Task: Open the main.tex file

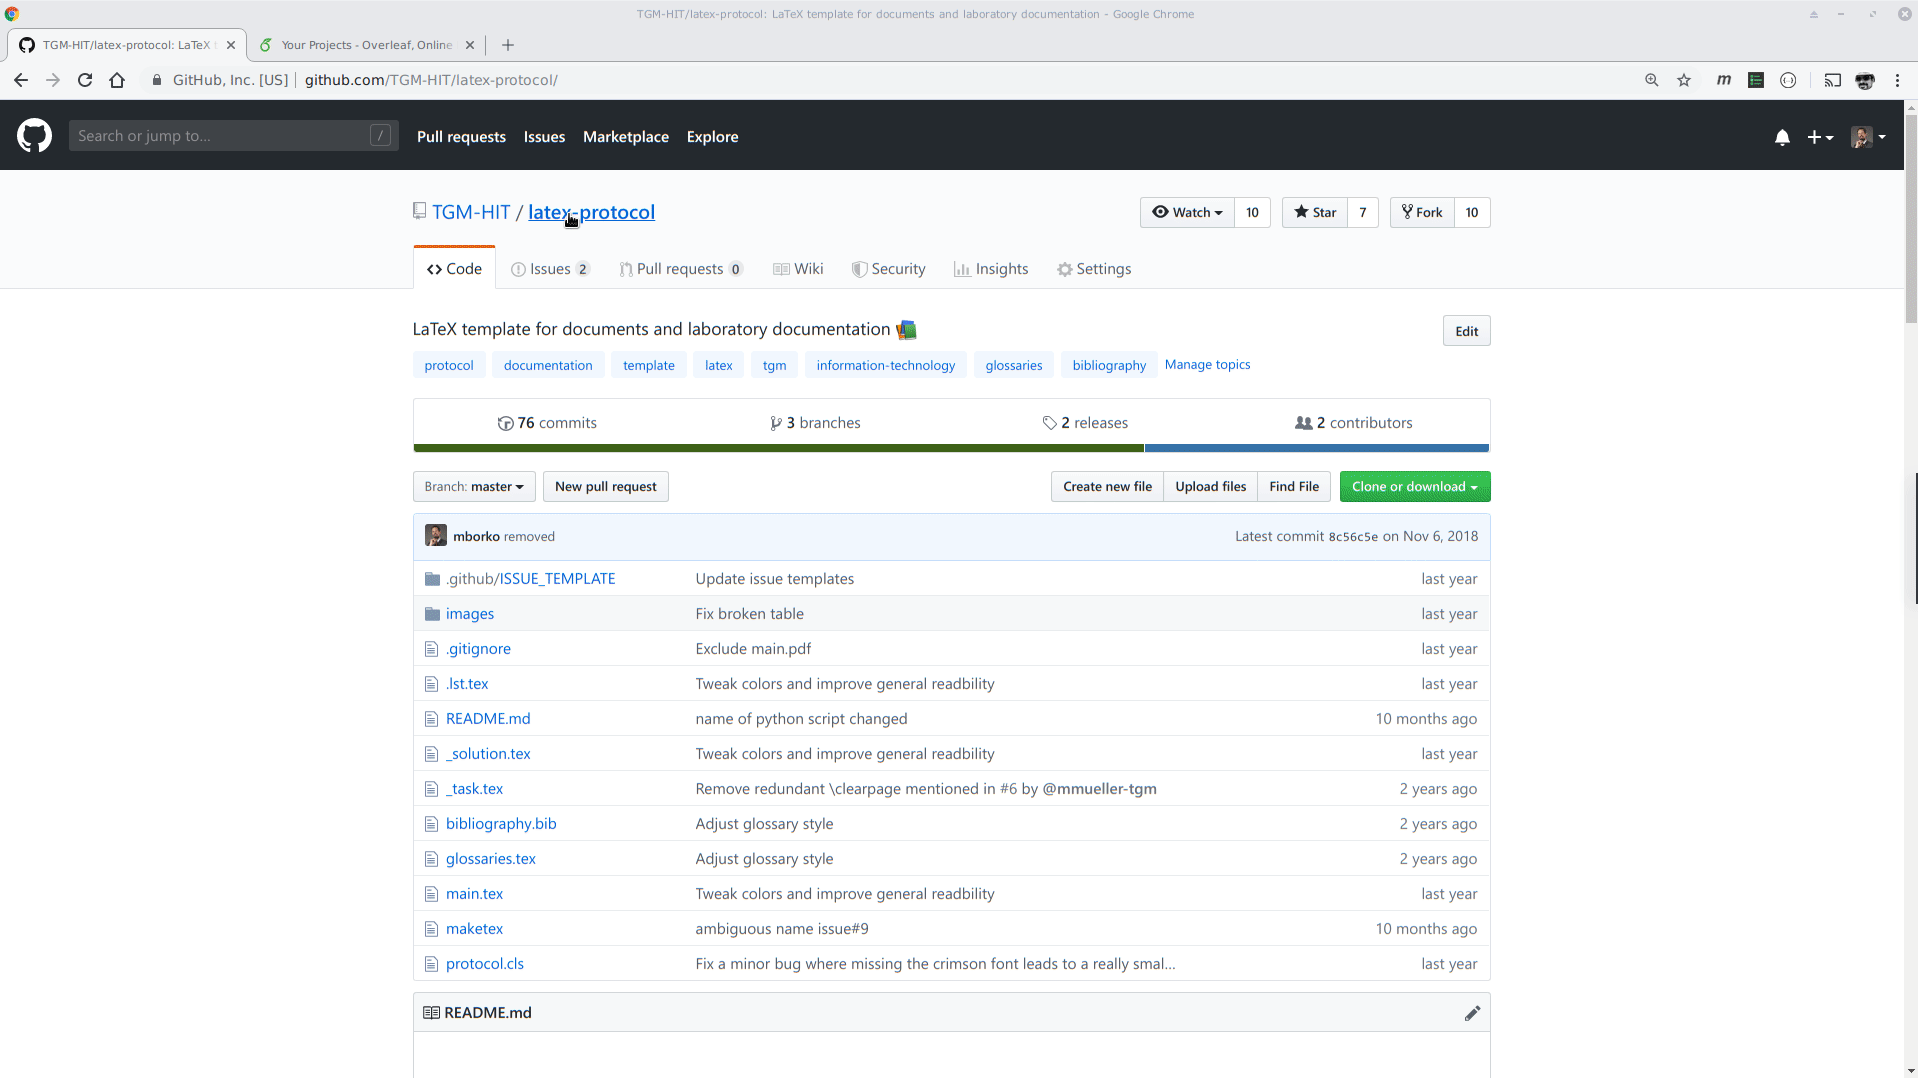Action: tap(474, 893)
